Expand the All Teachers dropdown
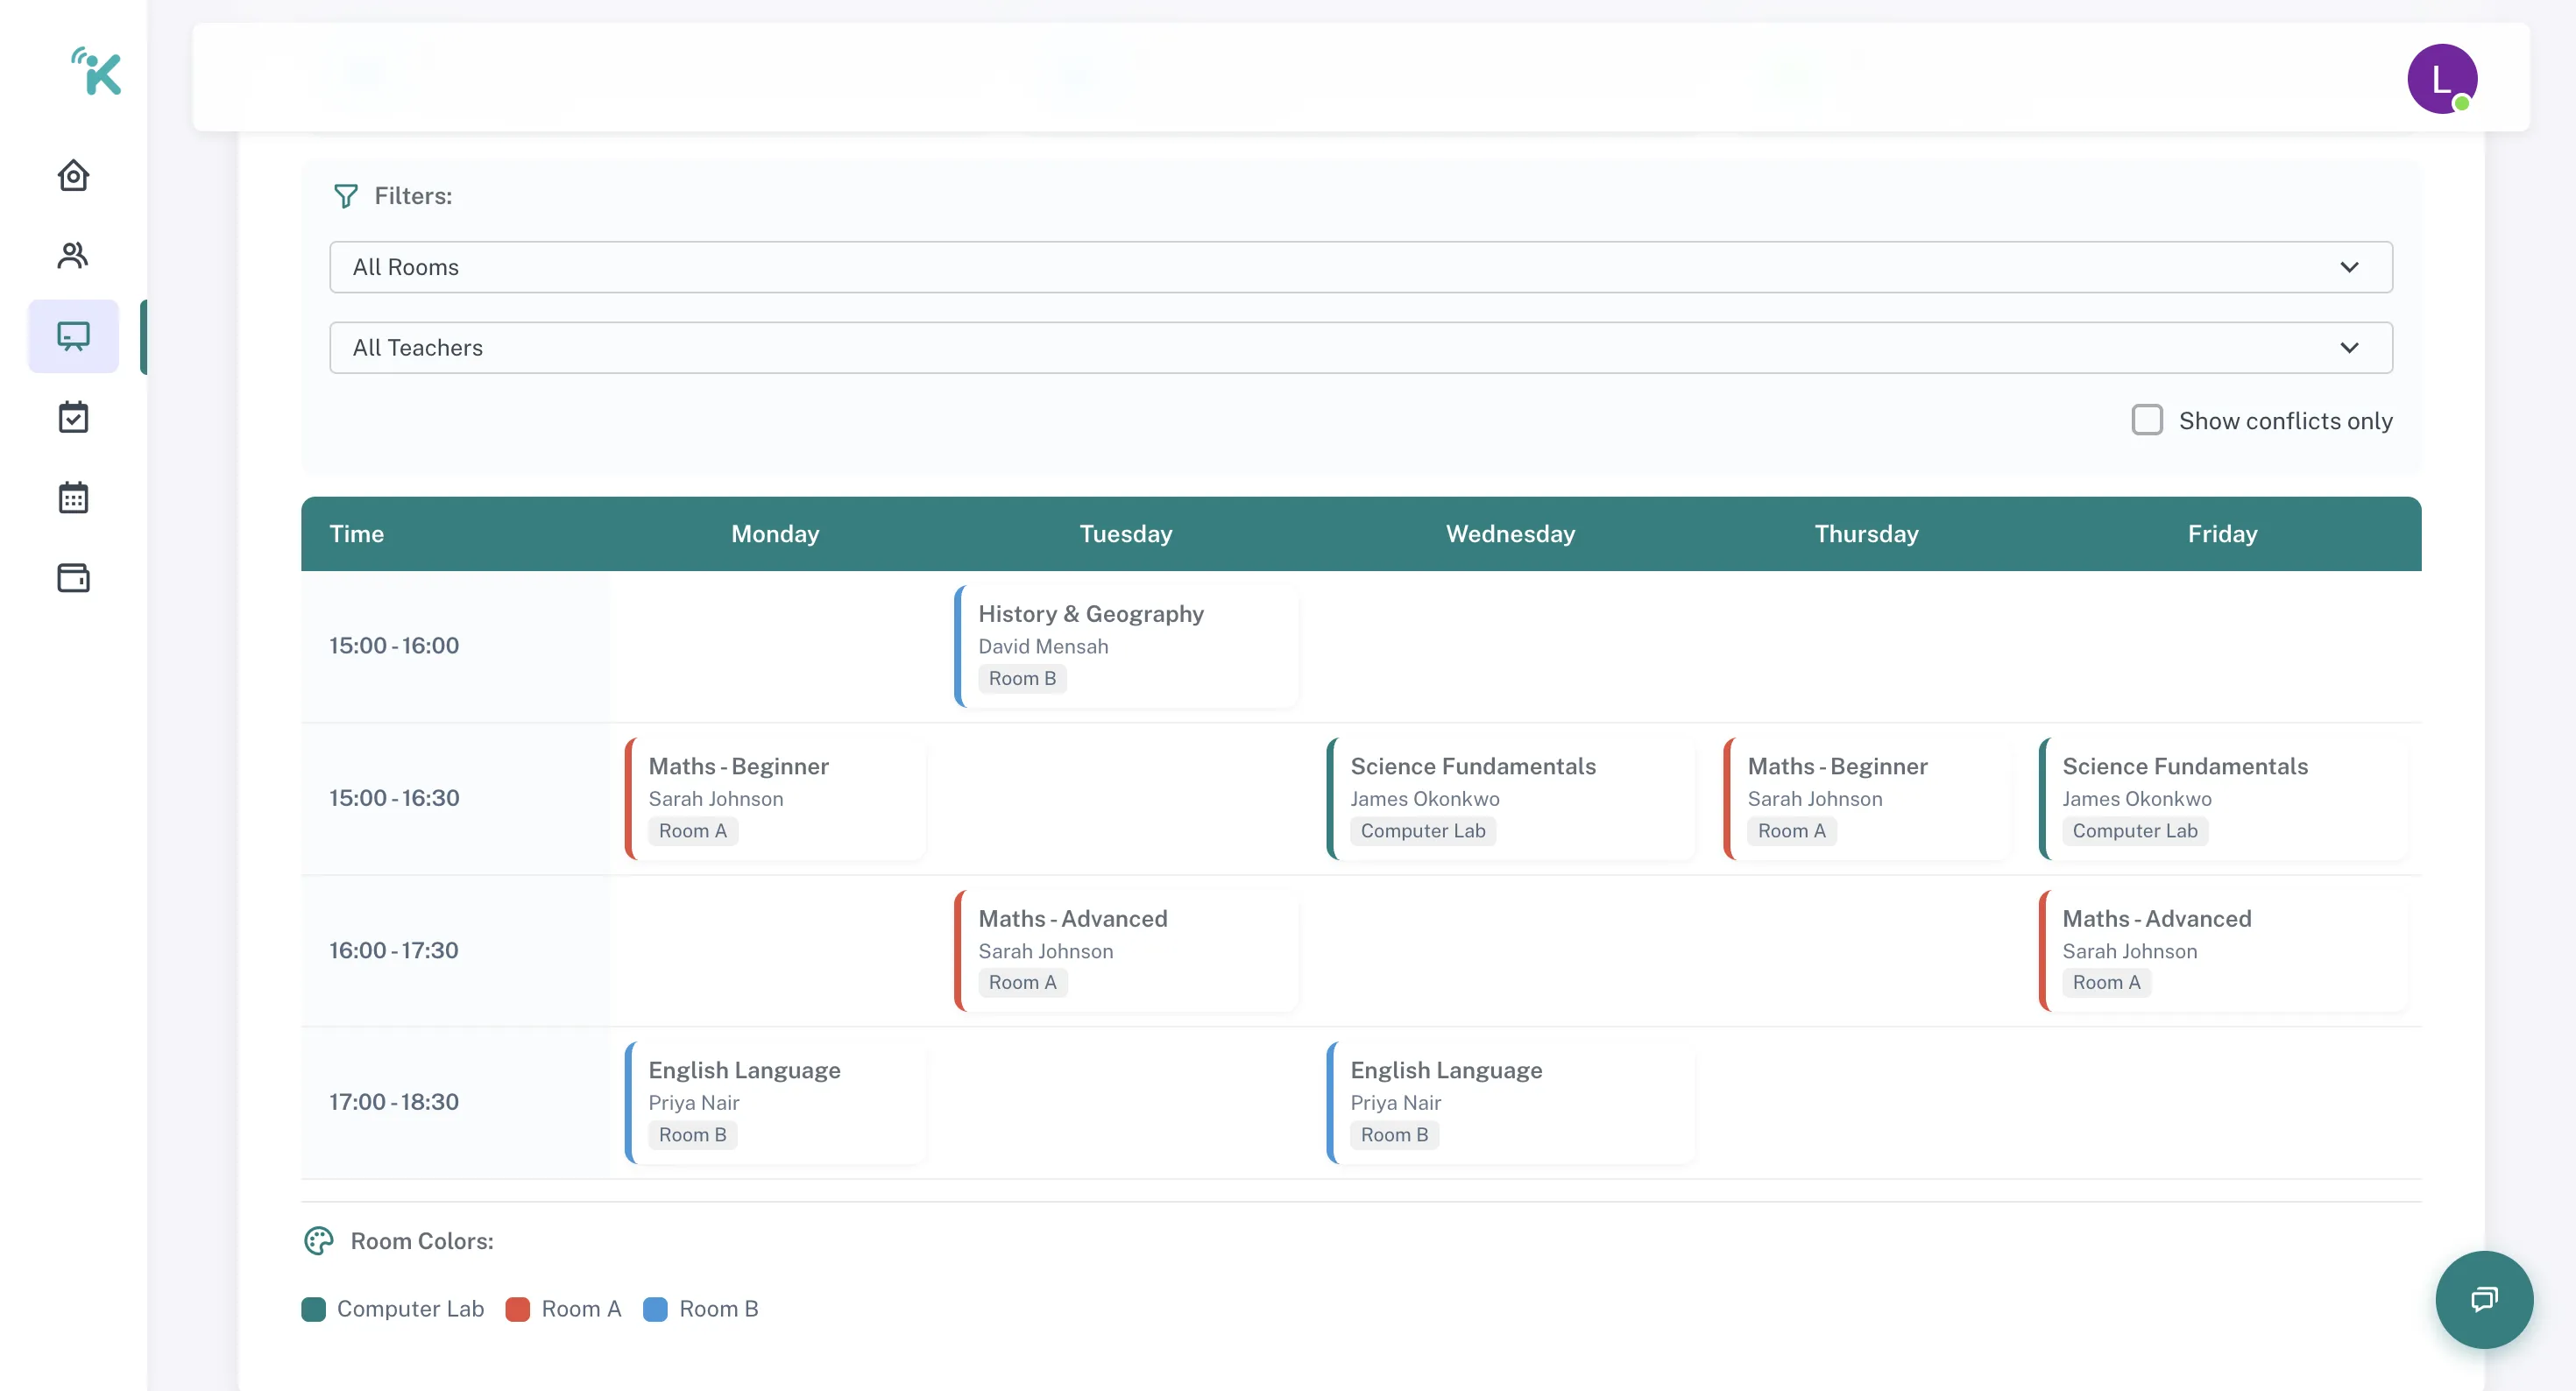Image resolution: width=2576 pixels, height=1391 pixels. pos(1360,347)
